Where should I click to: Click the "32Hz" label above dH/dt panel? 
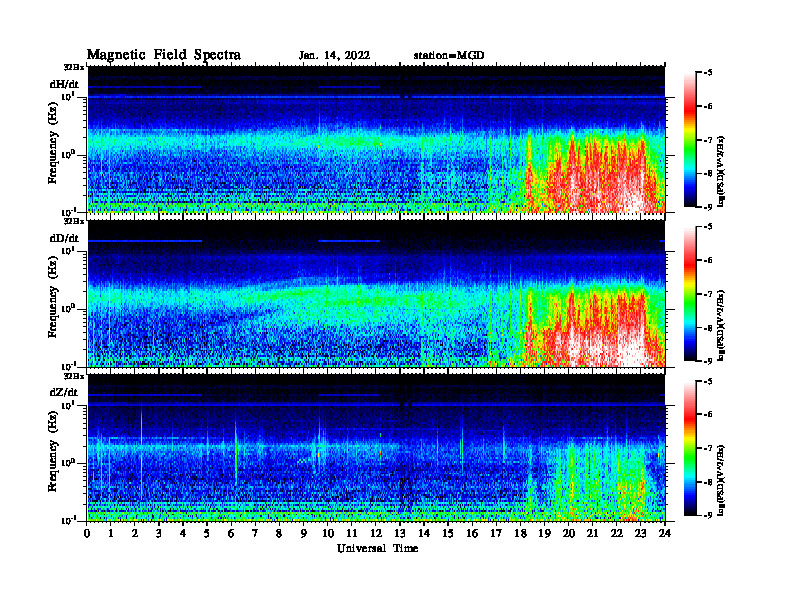[74, 67]
